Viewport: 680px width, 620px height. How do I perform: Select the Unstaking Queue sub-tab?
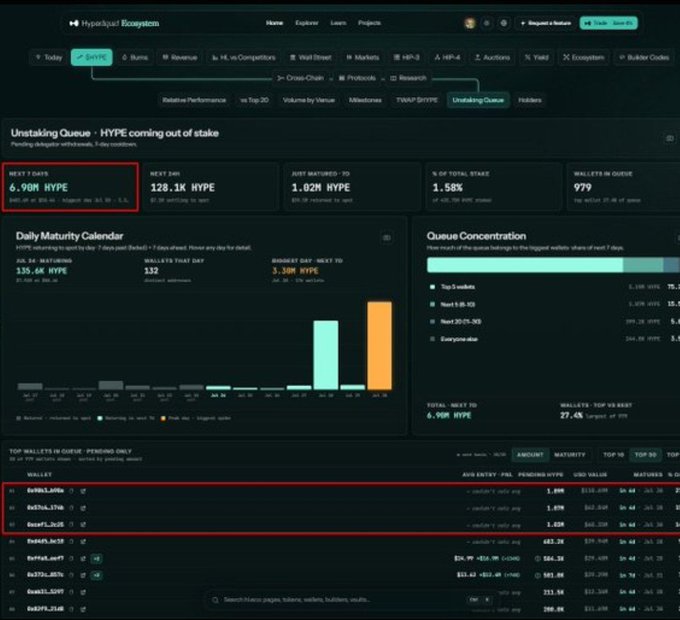pyautogui.click(x=478, y=100)
